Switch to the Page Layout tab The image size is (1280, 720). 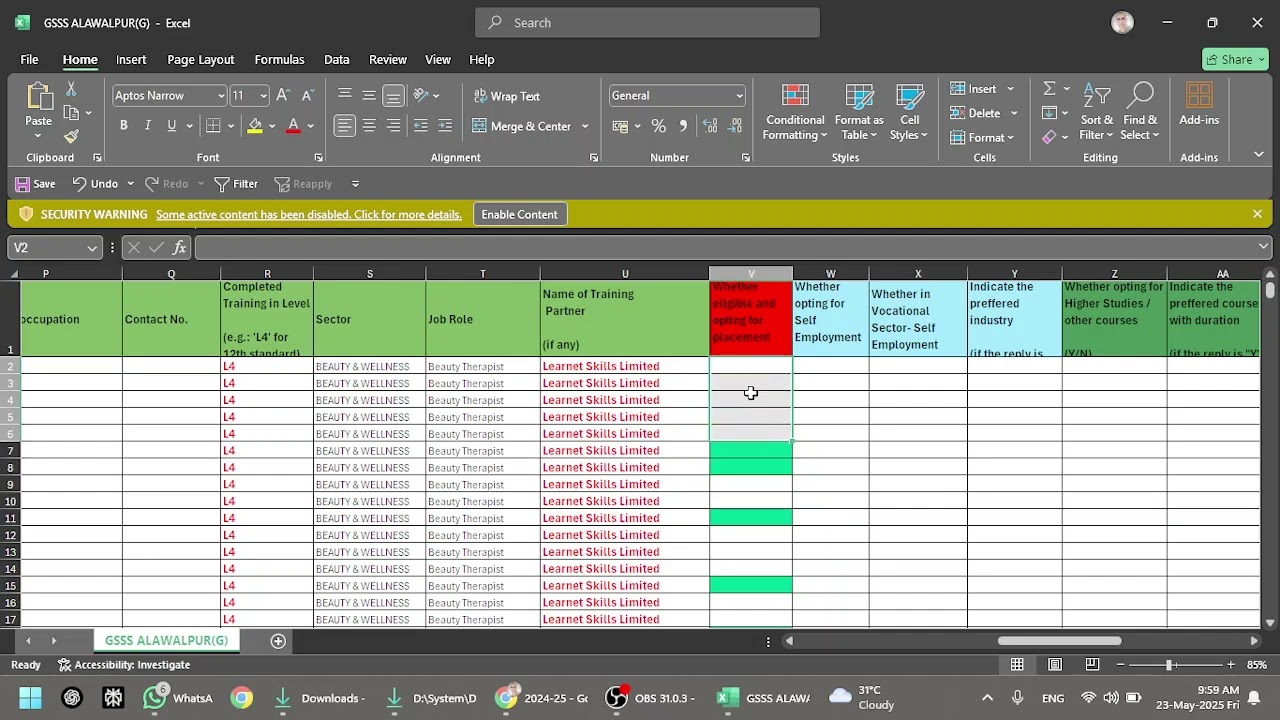200,59
